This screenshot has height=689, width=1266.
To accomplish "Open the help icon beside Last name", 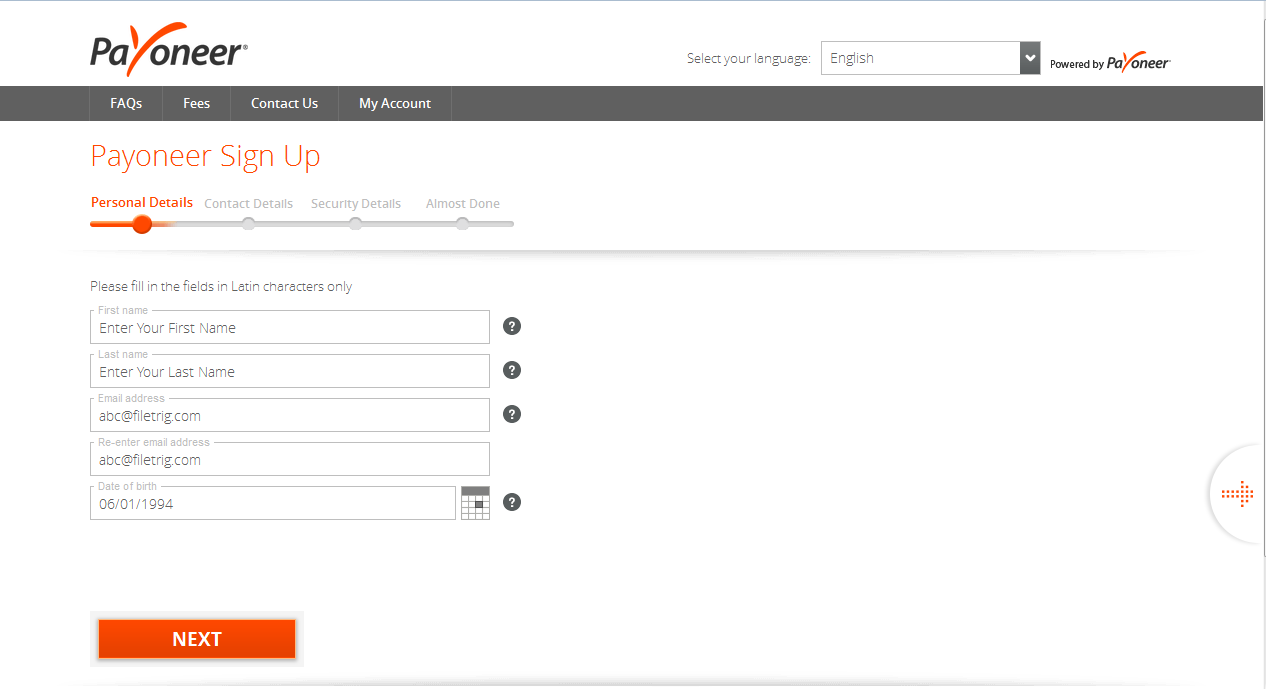I will pos(512,370).
